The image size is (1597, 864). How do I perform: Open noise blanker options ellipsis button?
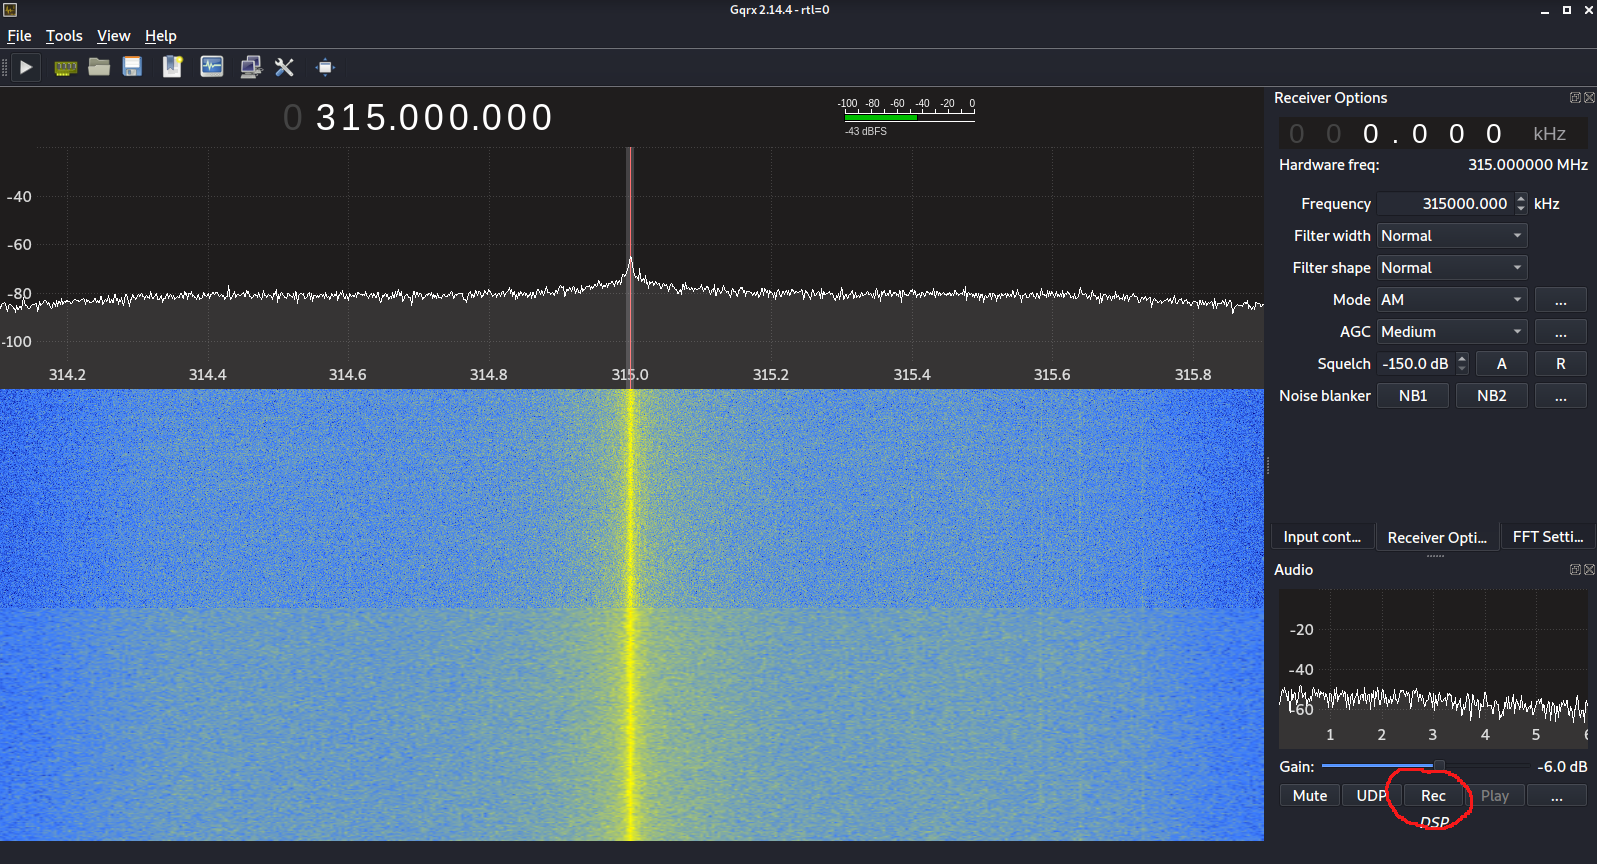[x=1561, y=396]
